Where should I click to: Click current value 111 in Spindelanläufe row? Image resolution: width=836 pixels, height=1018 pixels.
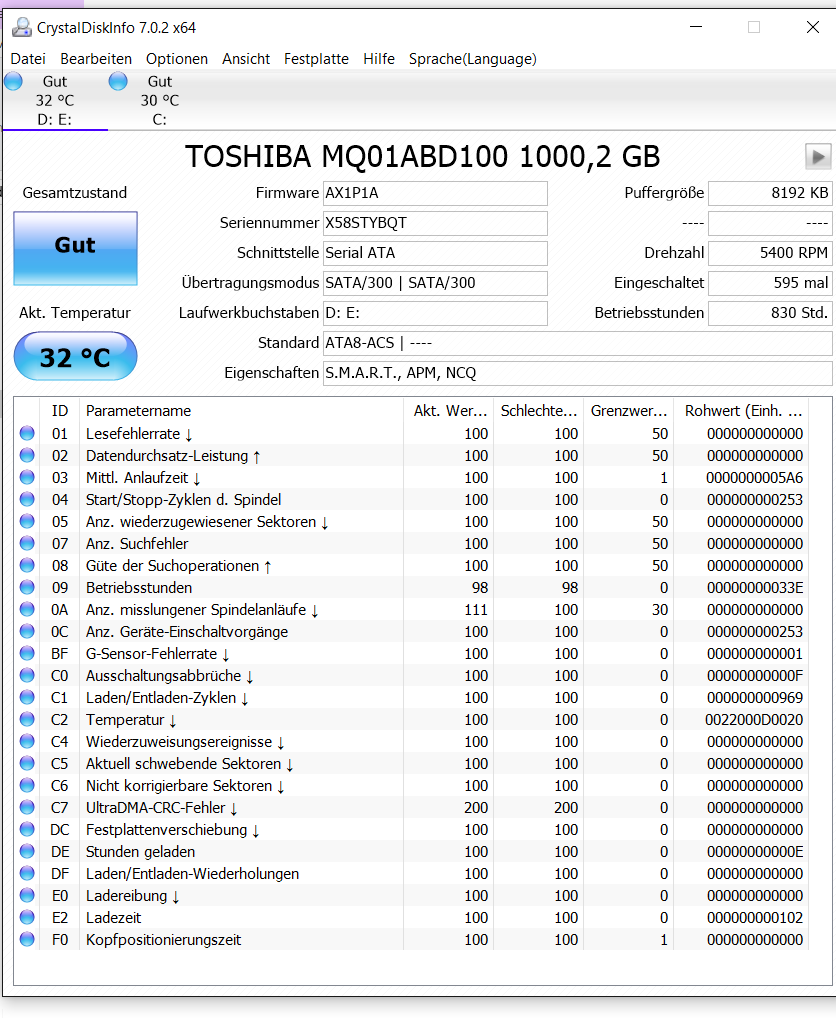(x=476, y=610)
